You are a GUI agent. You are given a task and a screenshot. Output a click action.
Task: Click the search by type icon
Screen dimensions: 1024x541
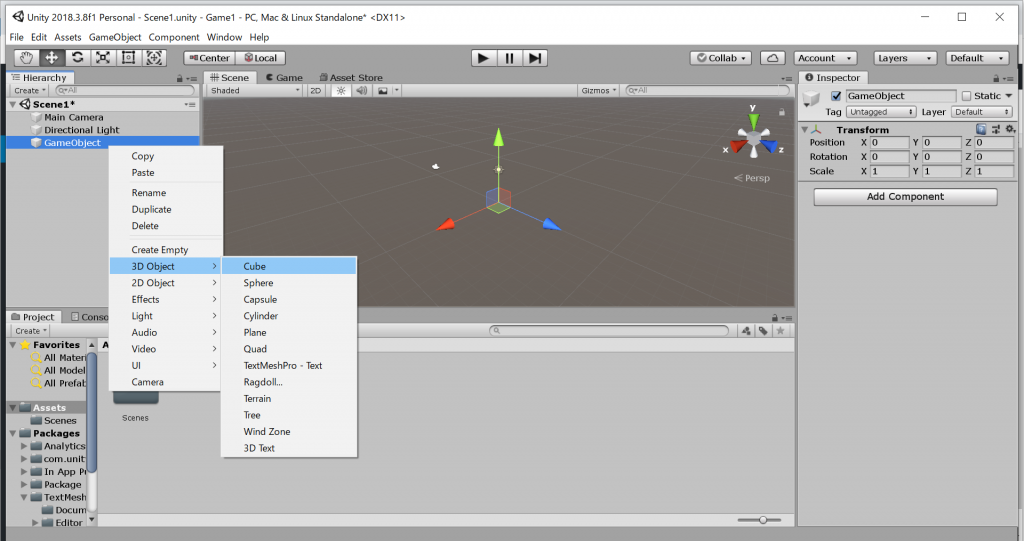(x=746, y=331)
